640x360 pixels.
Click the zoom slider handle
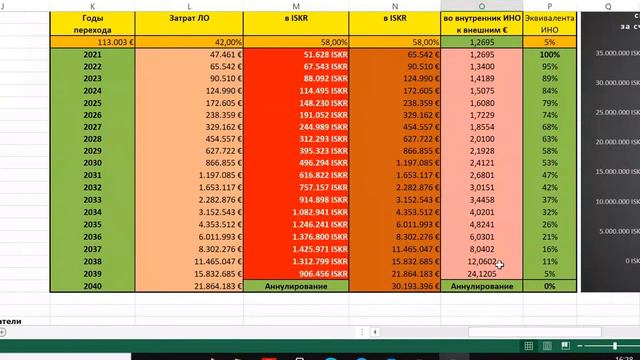coord(615,346)
